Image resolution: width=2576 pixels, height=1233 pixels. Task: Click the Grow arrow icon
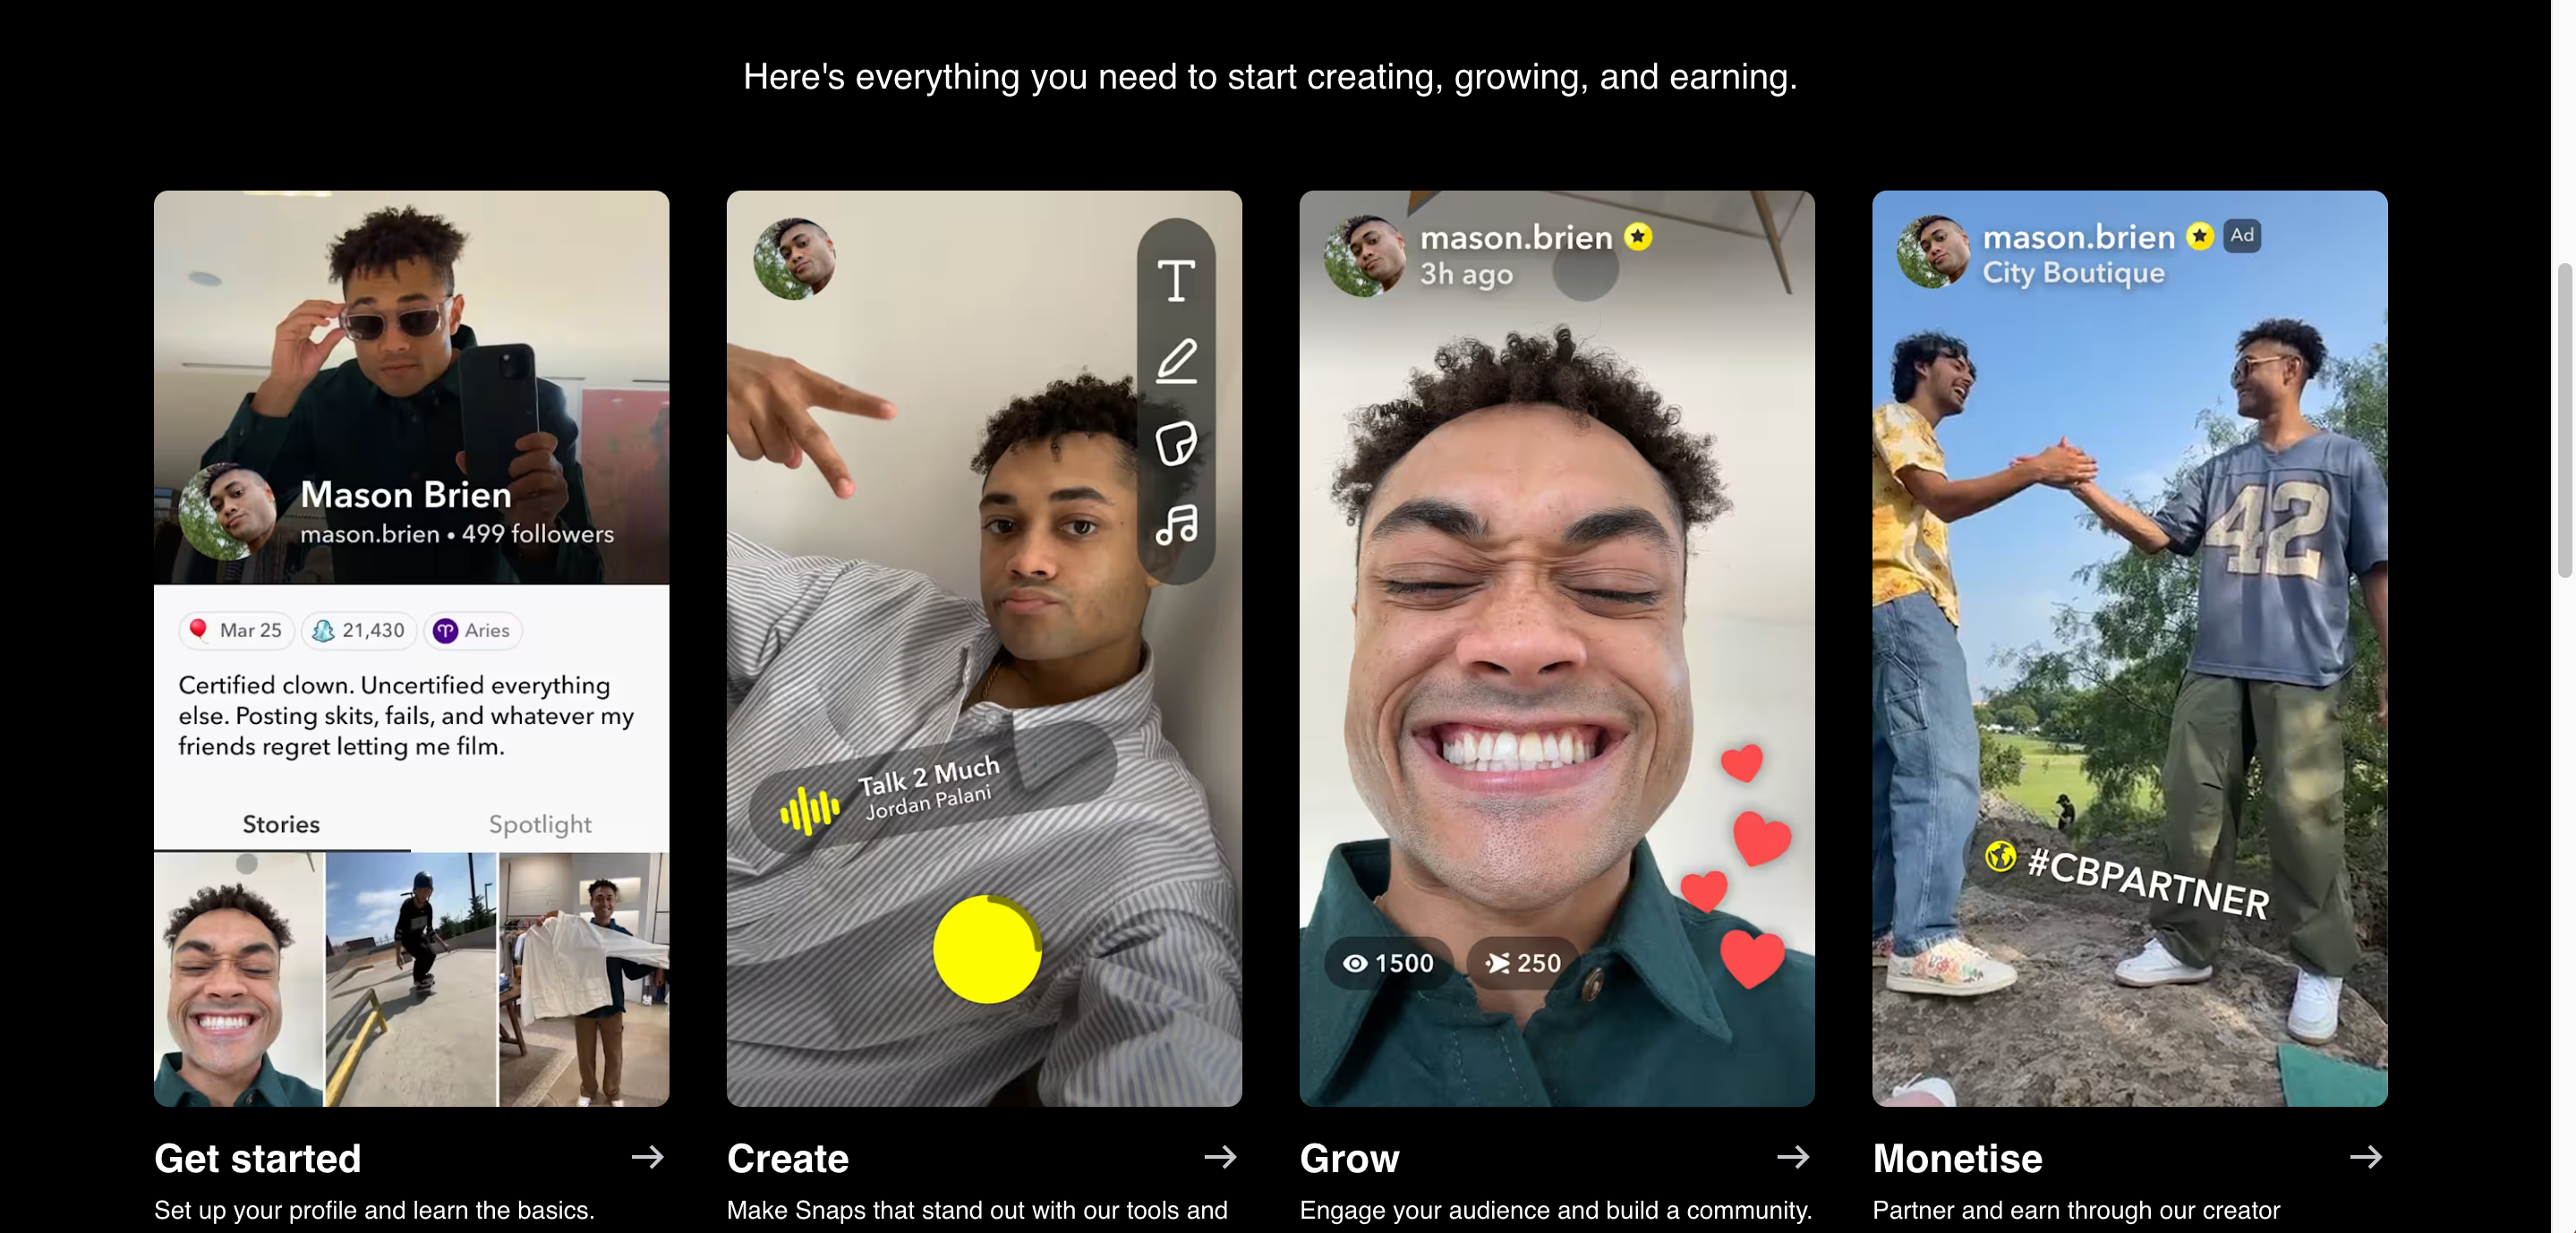click(x=1793, y=1157)
